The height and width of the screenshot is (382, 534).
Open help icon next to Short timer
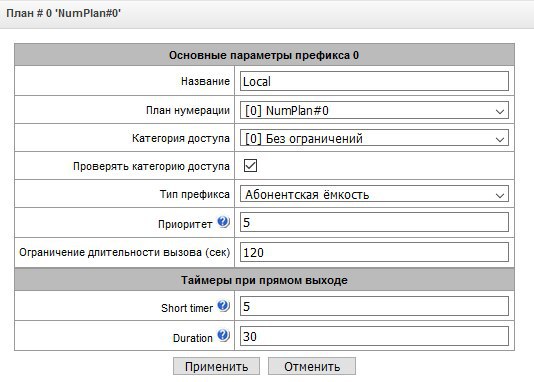[223, 306]
